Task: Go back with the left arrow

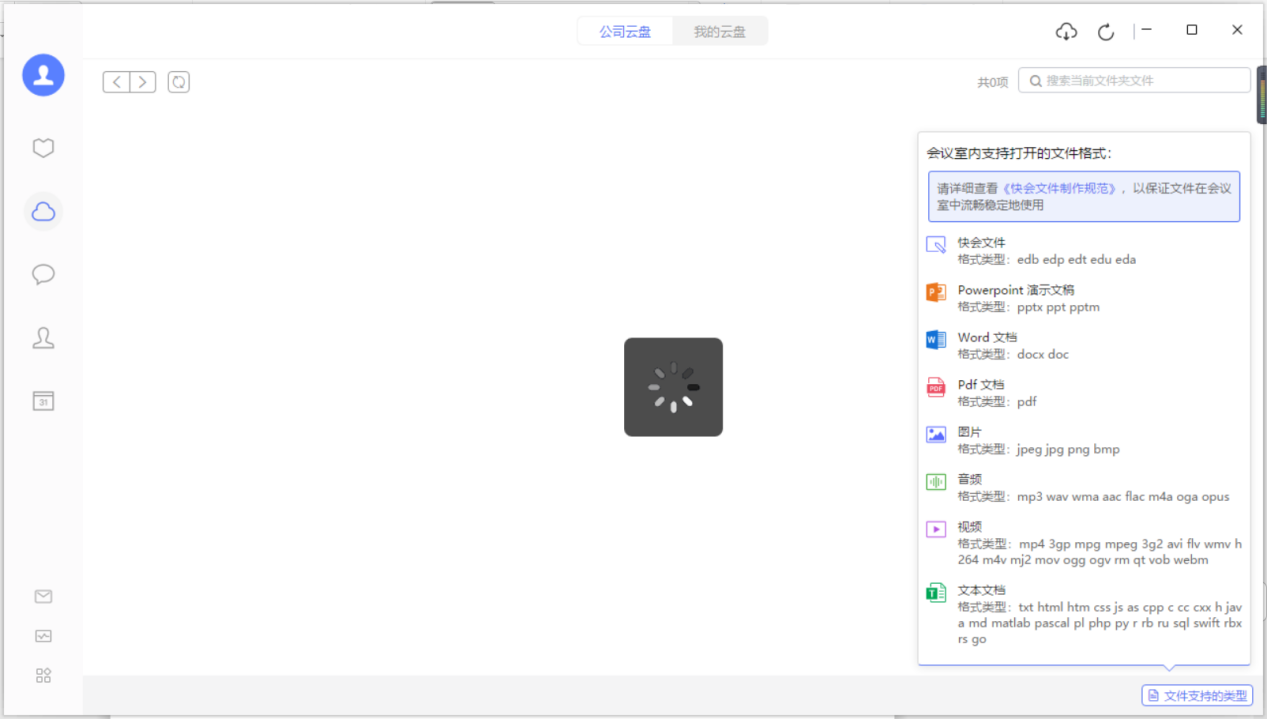Action: click(116, 82)
